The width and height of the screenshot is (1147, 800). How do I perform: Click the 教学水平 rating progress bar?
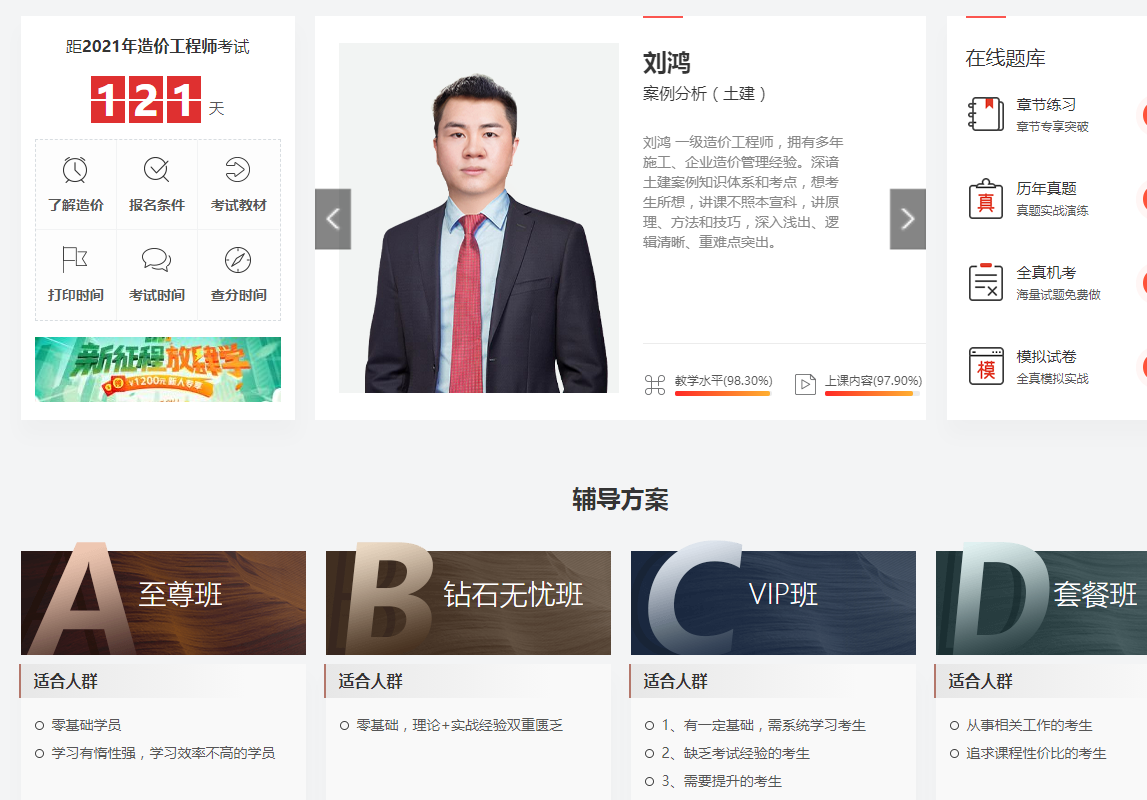tap(723, 393)
